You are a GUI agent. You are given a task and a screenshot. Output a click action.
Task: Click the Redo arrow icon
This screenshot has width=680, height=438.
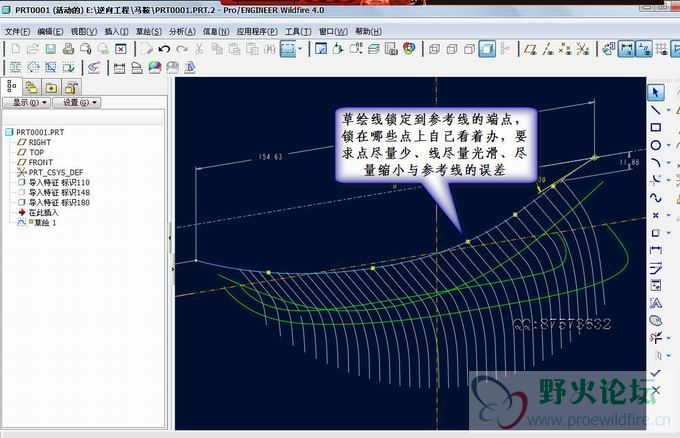click(x=182, y=49)
